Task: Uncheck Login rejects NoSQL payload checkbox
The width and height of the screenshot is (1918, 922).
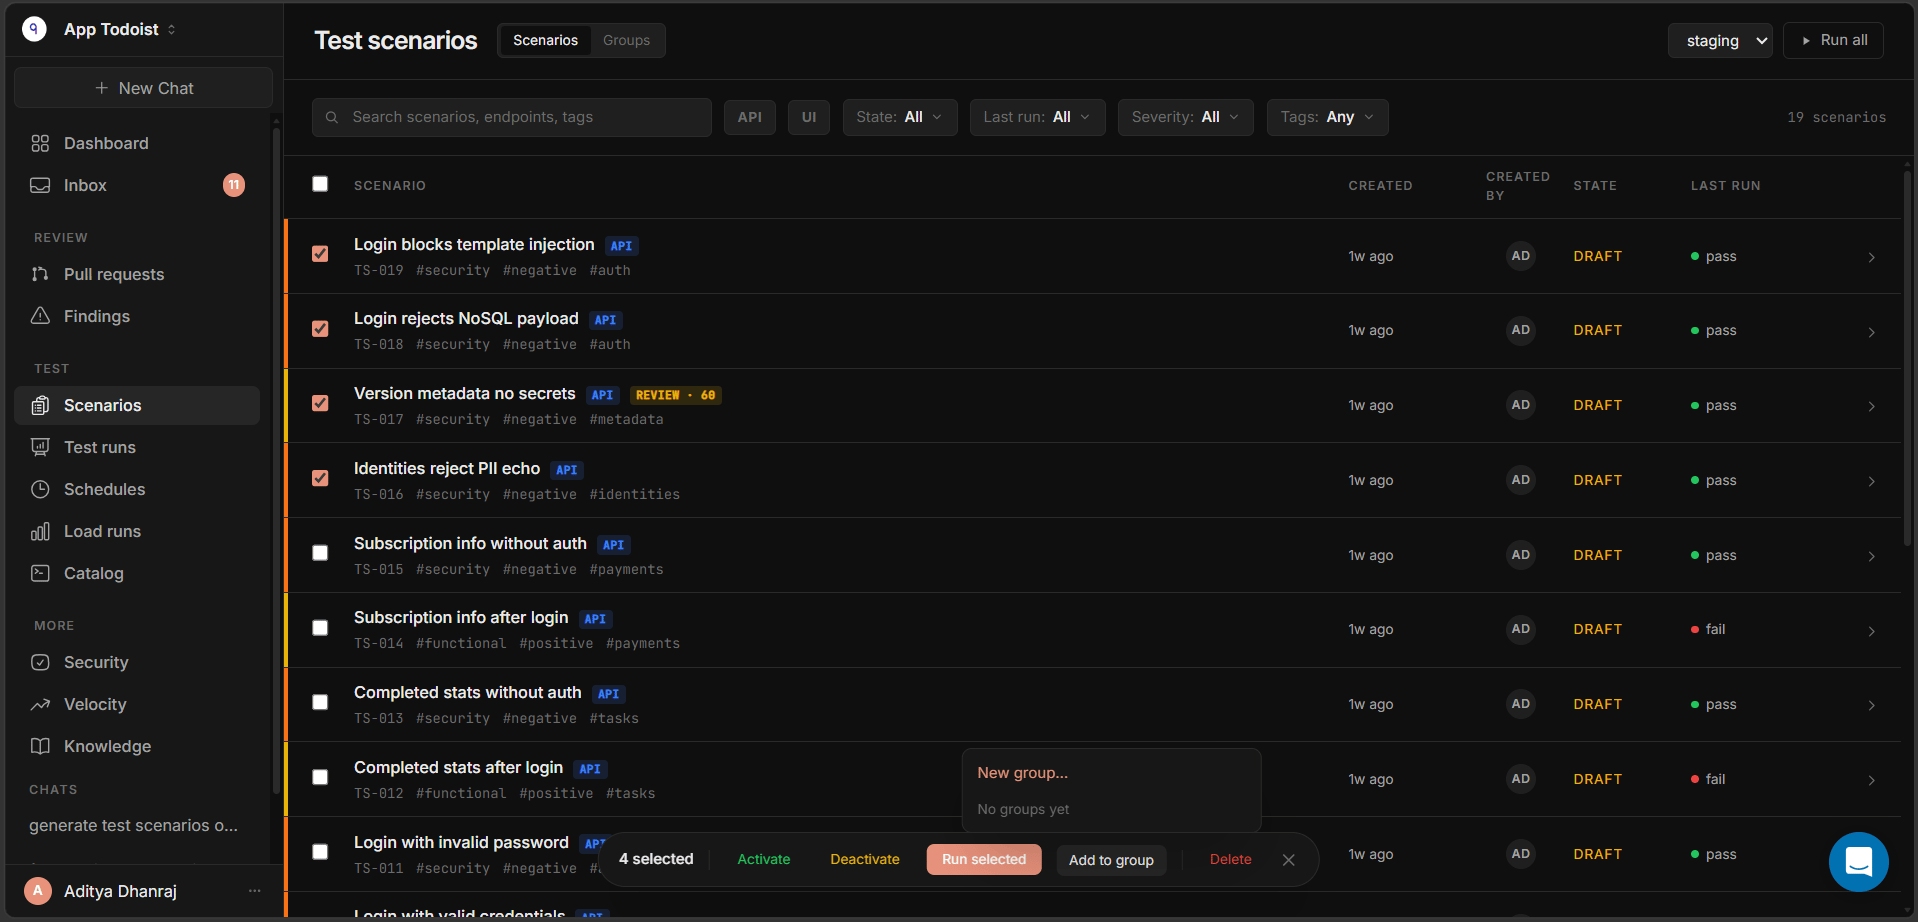Action: click(320, 329)
